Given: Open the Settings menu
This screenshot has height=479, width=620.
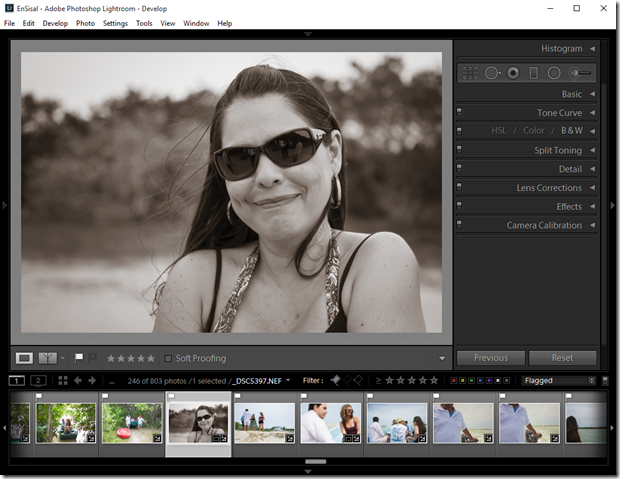Looking at the screenshot, I should pyautogui.click(x=115, y=23).
